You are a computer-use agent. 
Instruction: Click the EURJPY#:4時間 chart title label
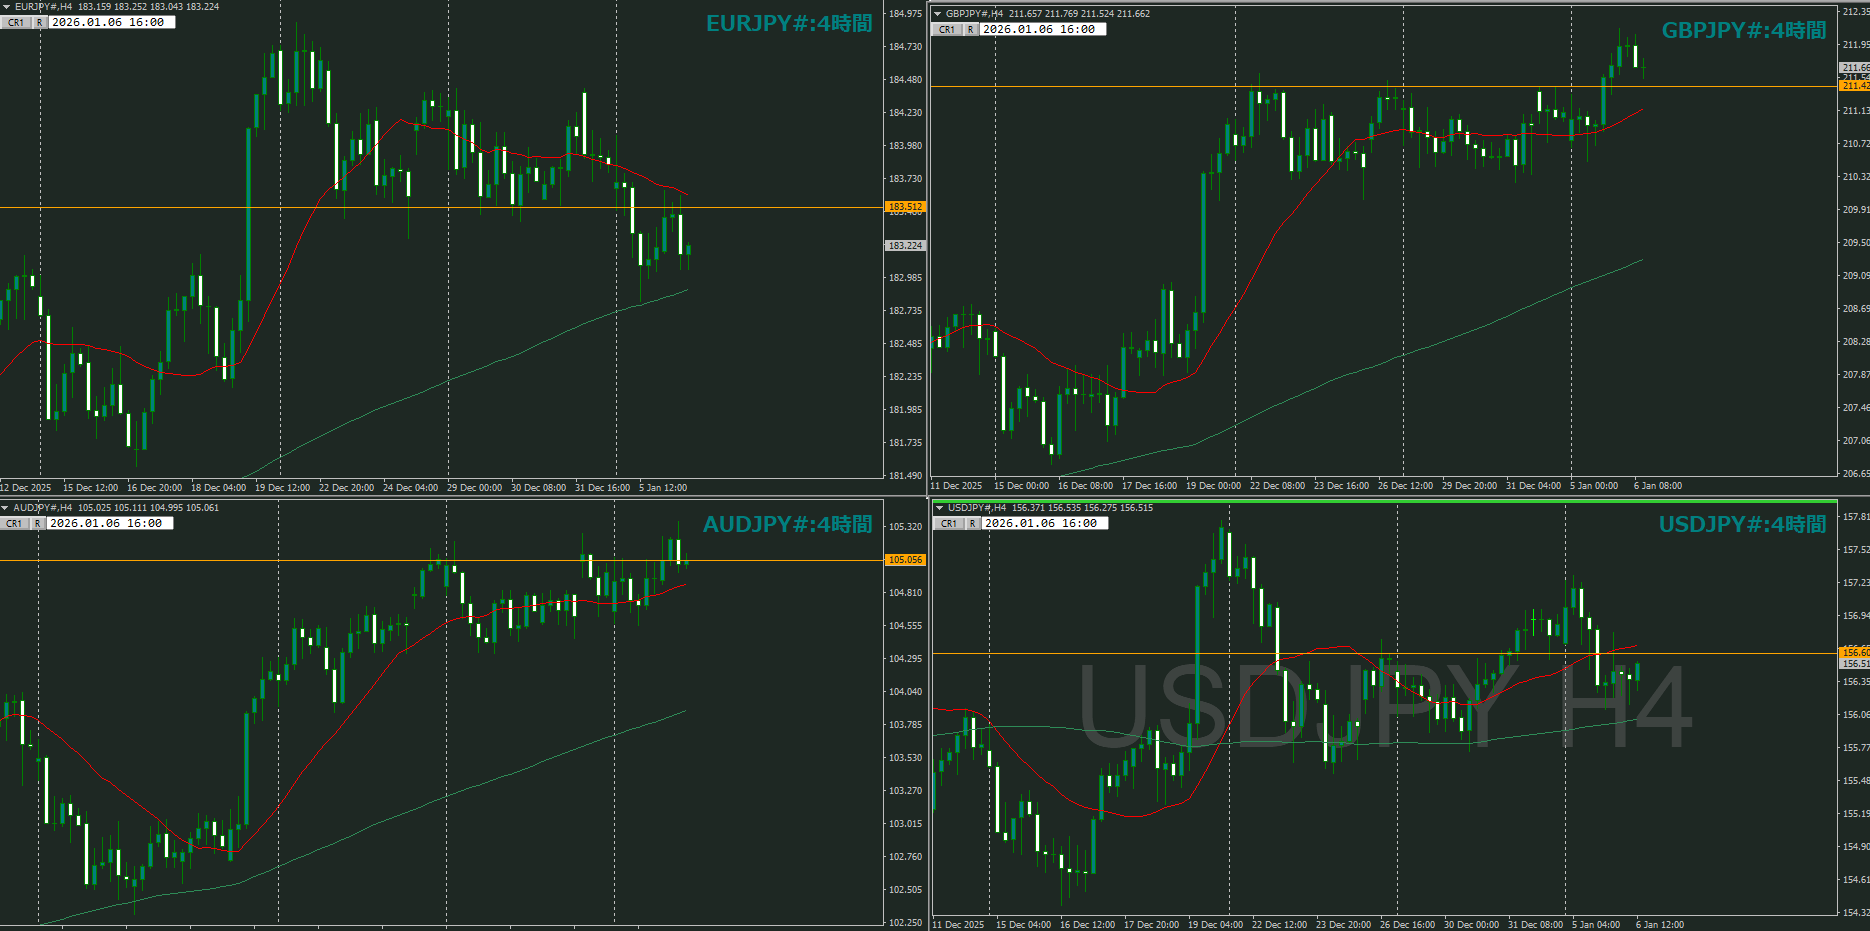point(789,24)
